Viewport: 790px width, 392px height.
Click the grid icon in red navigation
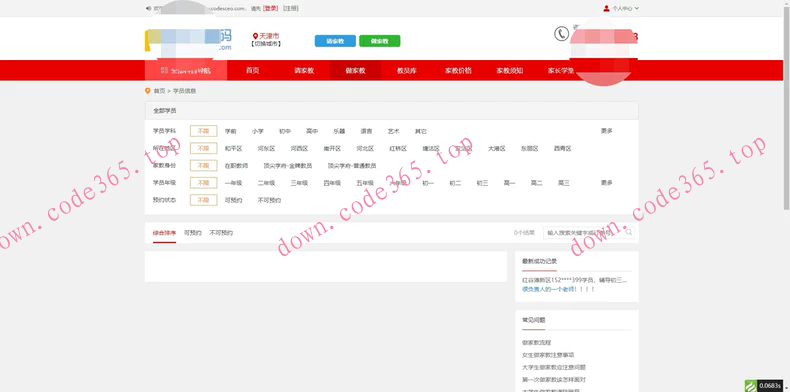(164, 71)
